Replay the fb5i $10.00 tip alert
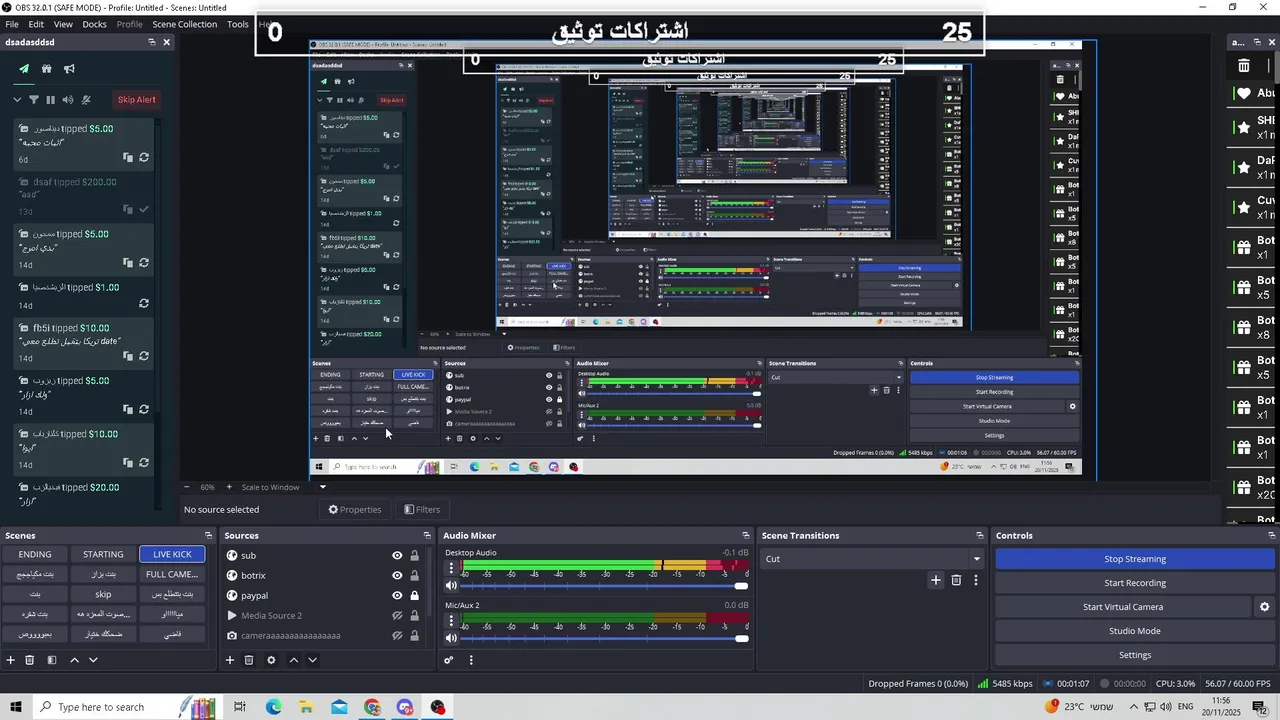The image size is (1280, 720). (x=144, y=356)
